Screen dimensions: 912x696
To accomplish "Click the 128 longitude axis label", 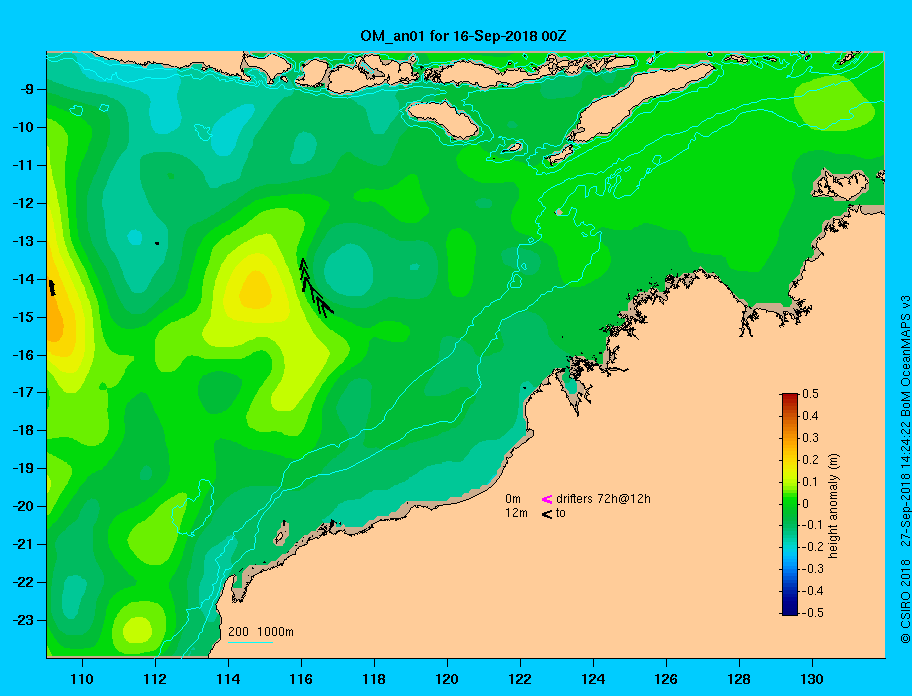I will (739, 679).
